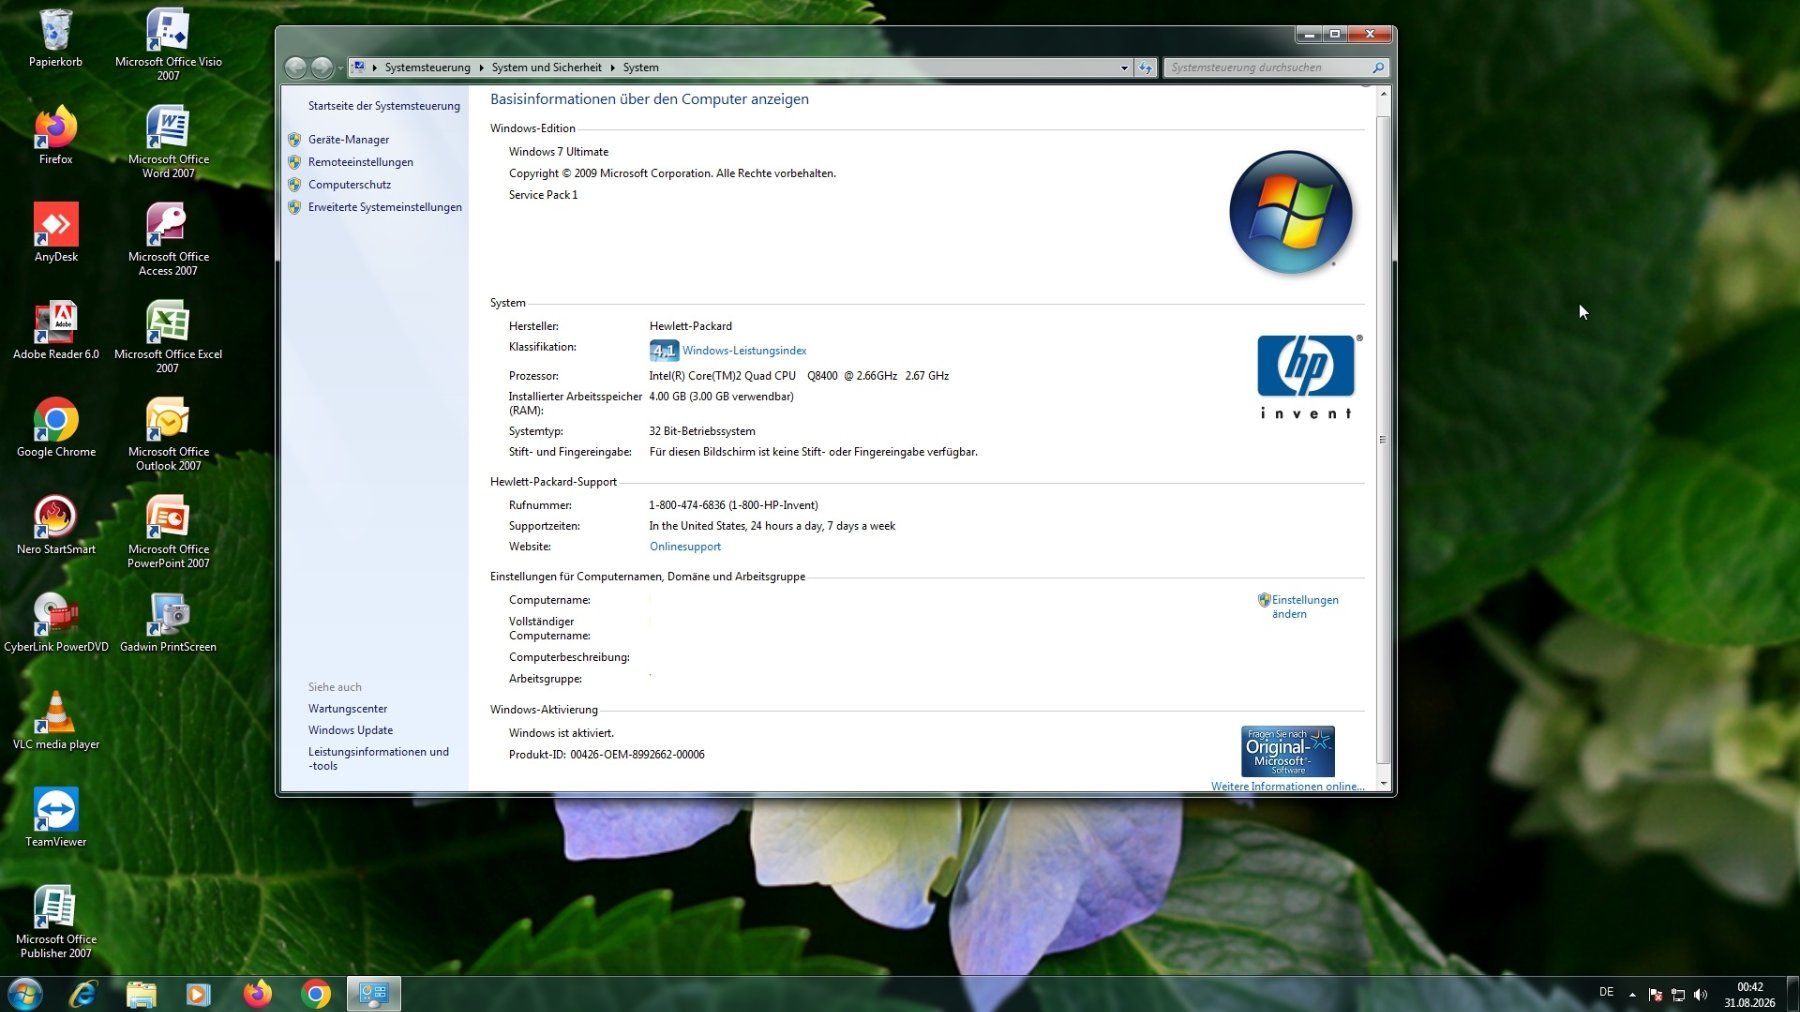Click the window's vertical scrollbar thumb

[x=1383, y=438]
